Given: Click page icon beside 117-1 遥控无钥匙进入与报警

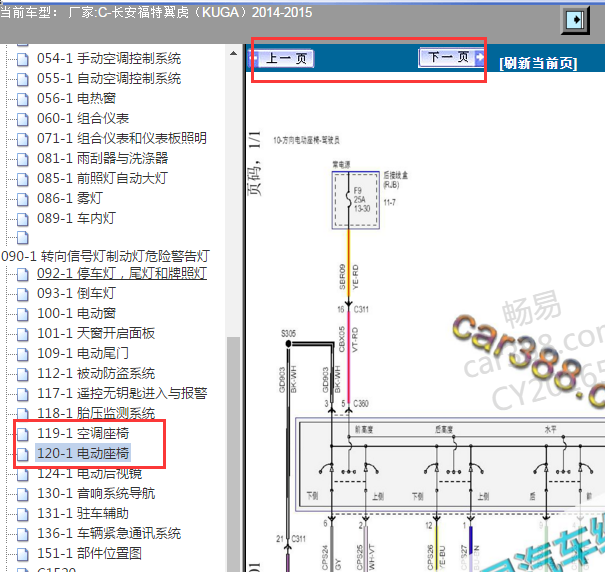Looking at the screenshot, I should [x=23, y=394].
